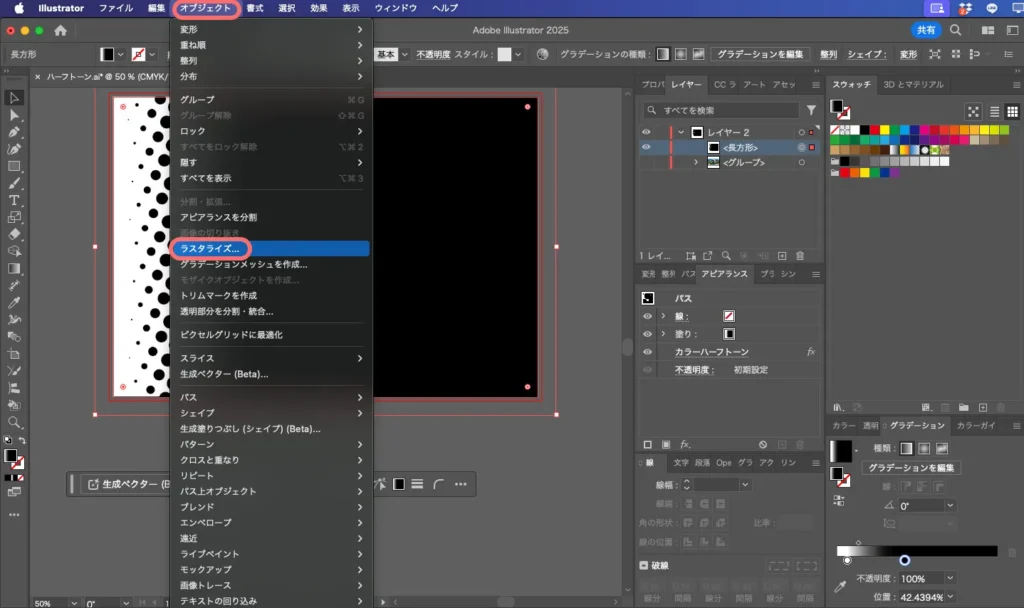
Task: Click the 共有 button at top right
Action: (928, 30)
